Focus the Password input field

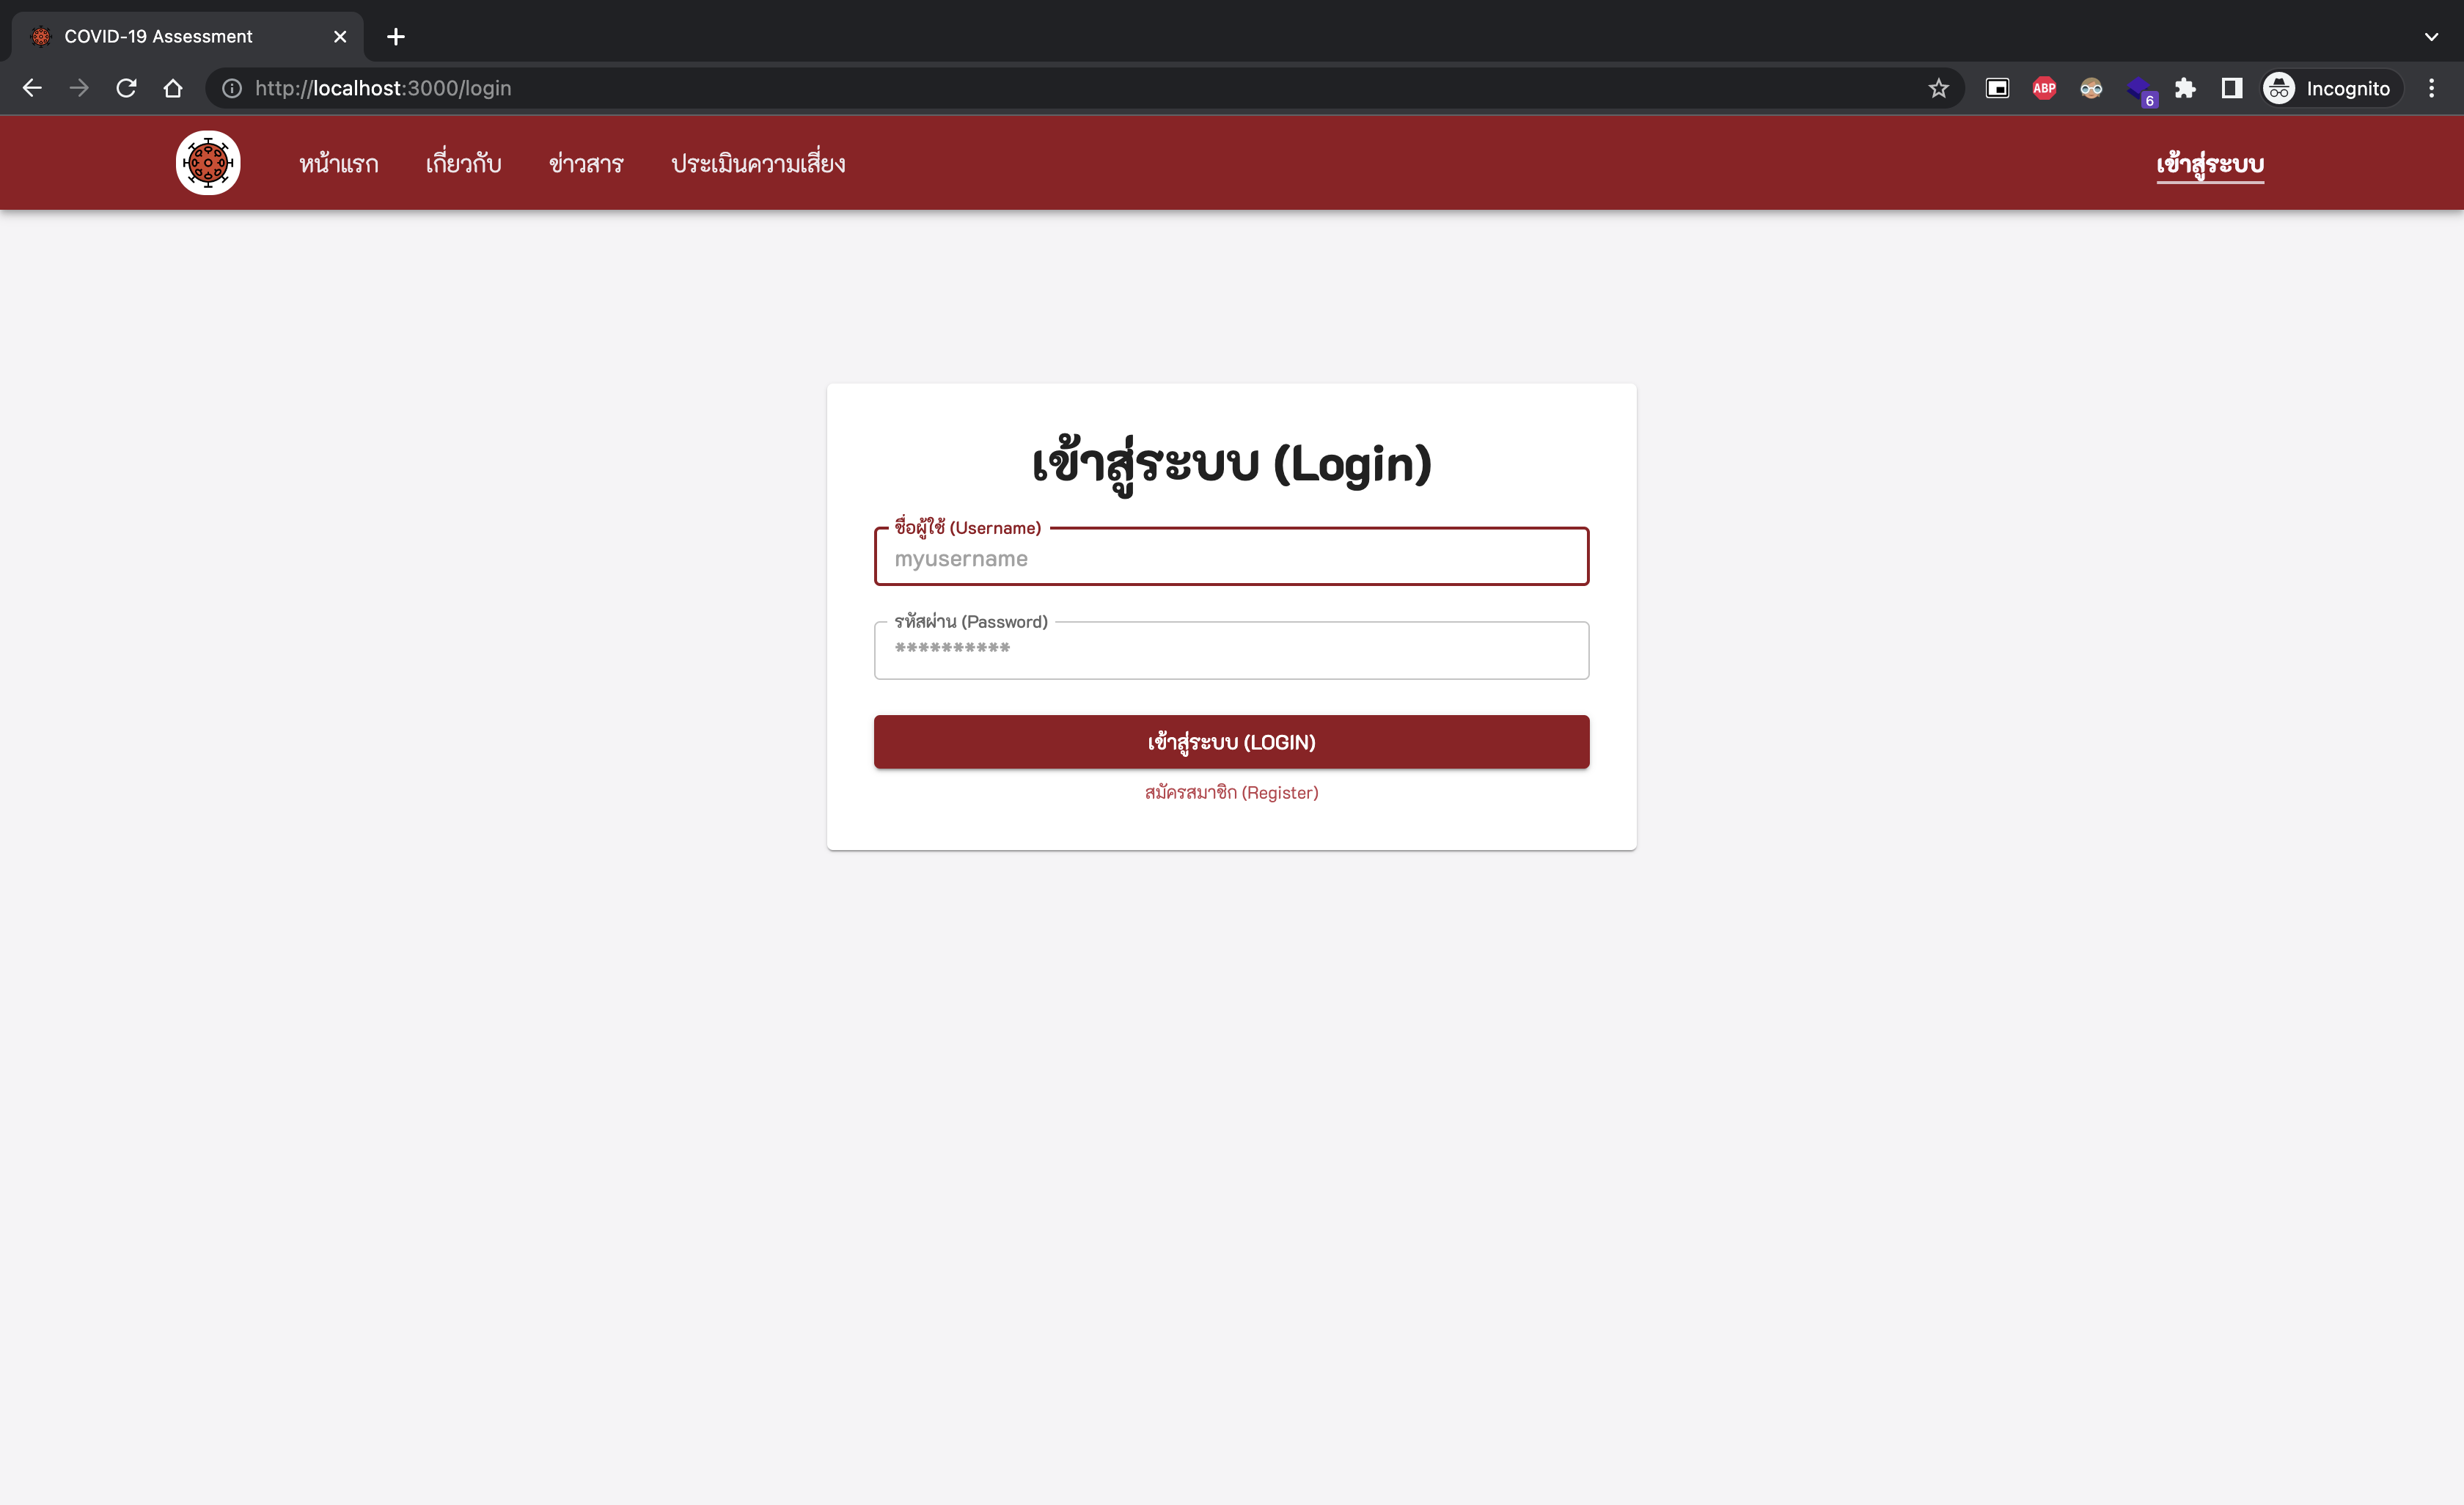(1231, 650)
